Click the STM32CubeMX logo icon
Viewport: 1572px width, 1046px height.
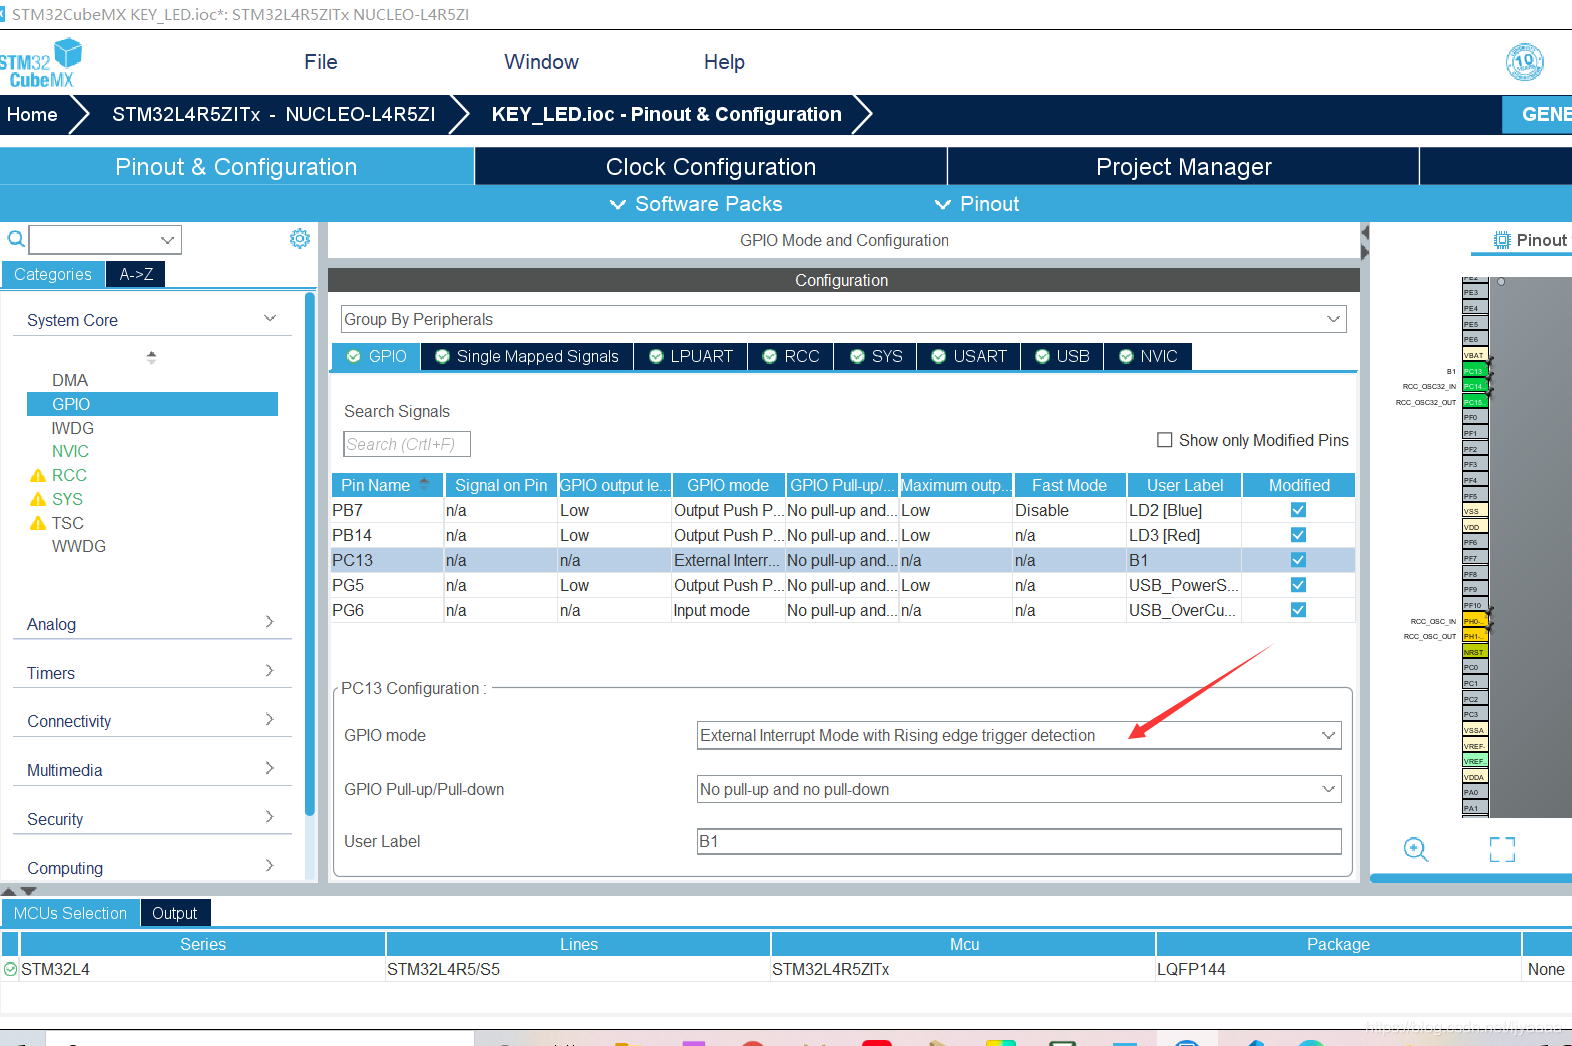click(x=40, y=63)
